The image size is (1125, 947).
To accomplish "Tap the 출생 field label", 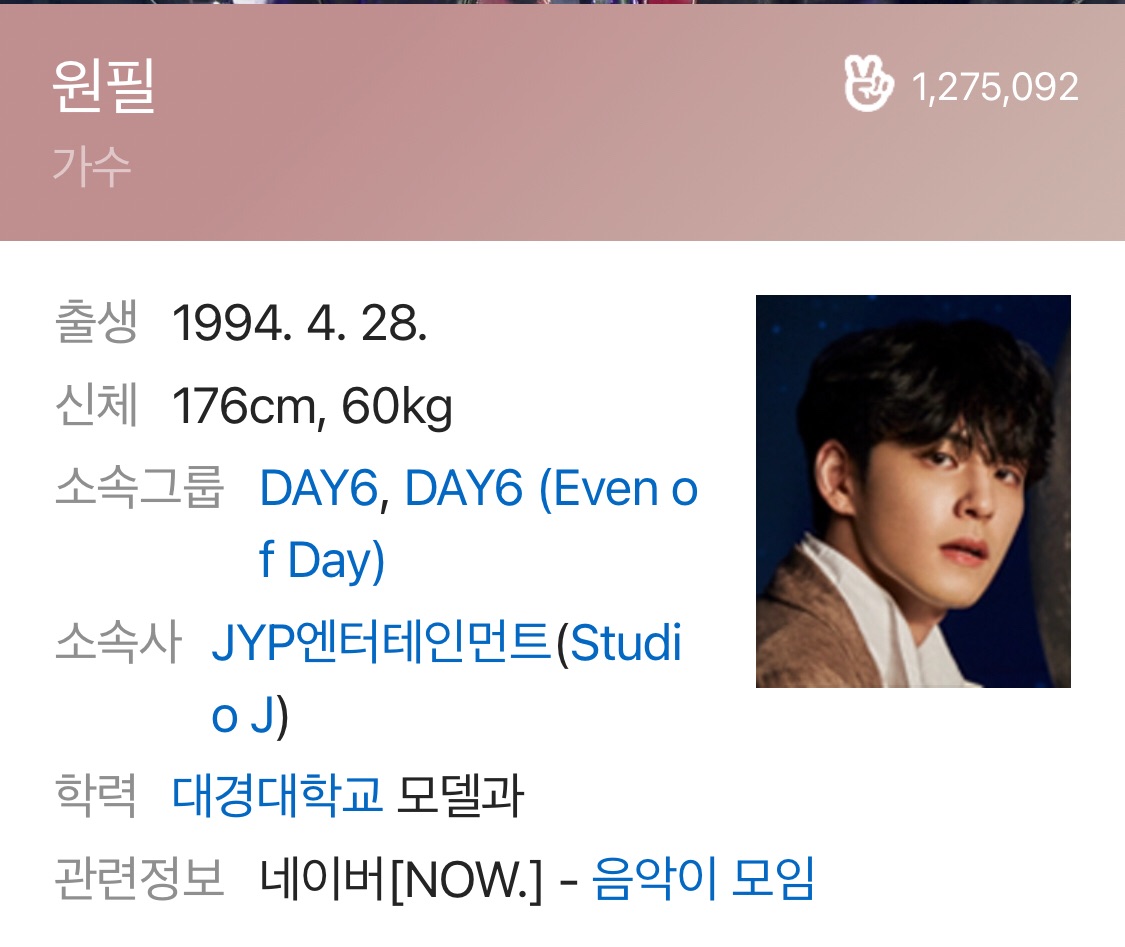I will [x=96, y=322].
